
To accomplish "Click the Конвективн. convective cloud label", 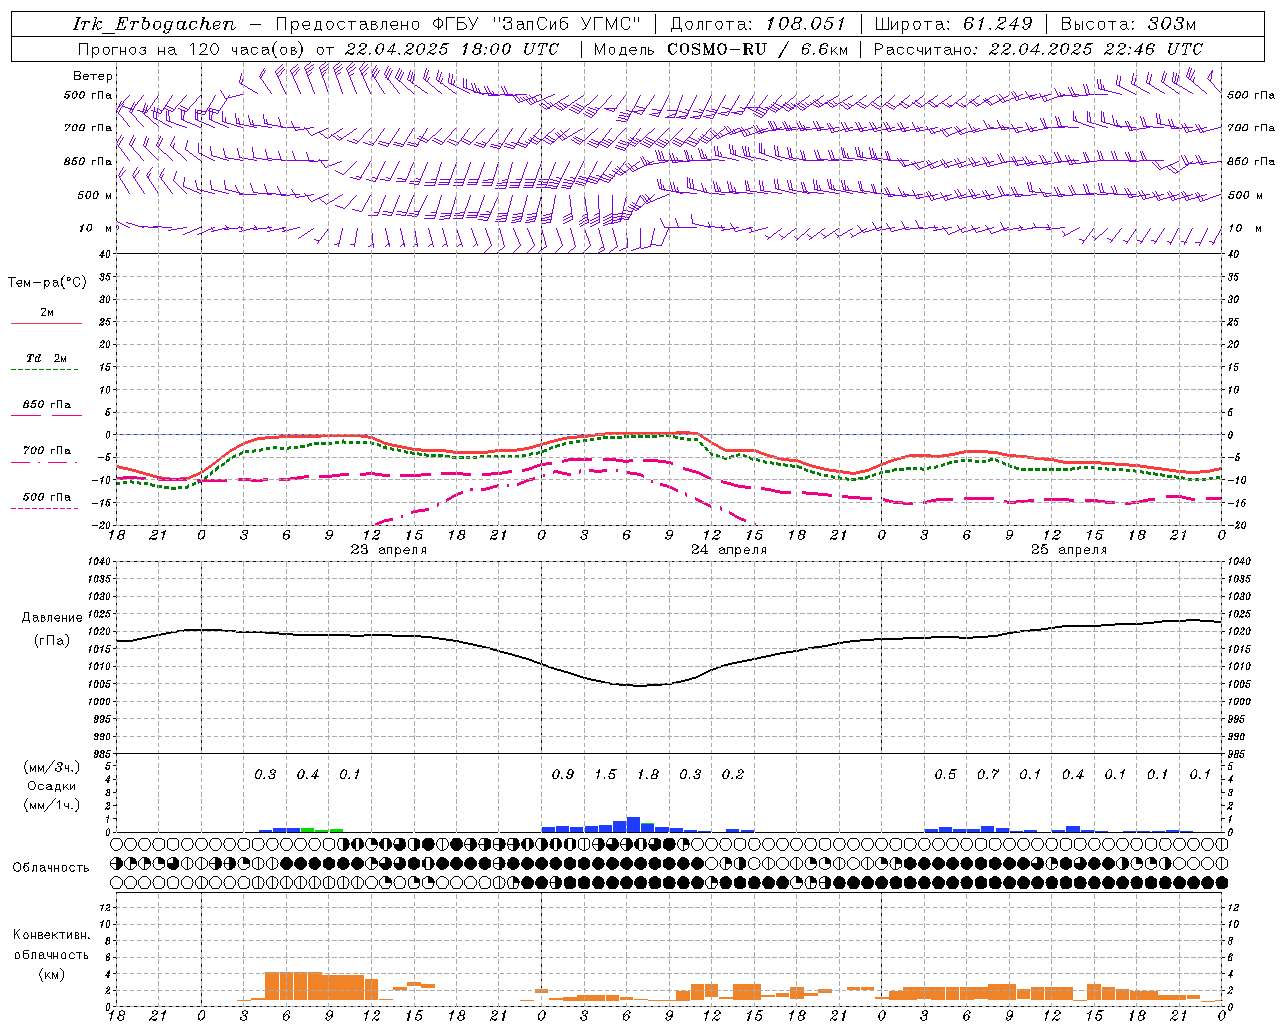I will click(x=51, y=935).
